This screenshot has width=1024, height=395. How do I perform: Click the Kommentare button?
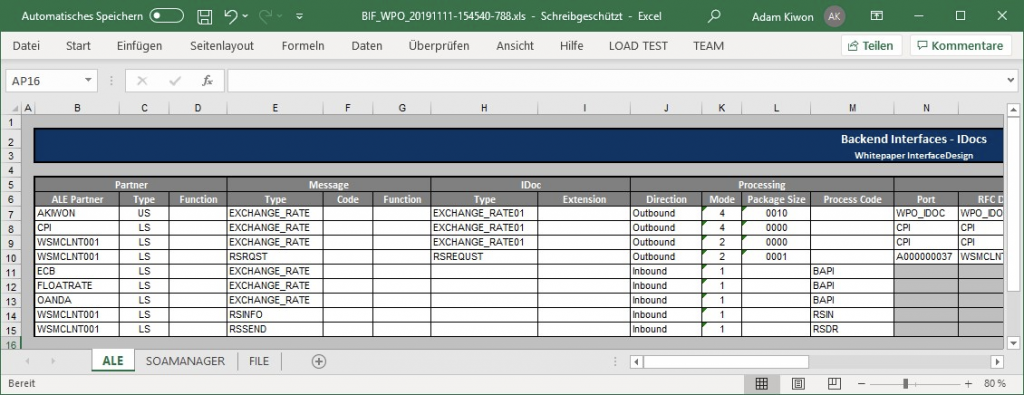coord(960,46)
